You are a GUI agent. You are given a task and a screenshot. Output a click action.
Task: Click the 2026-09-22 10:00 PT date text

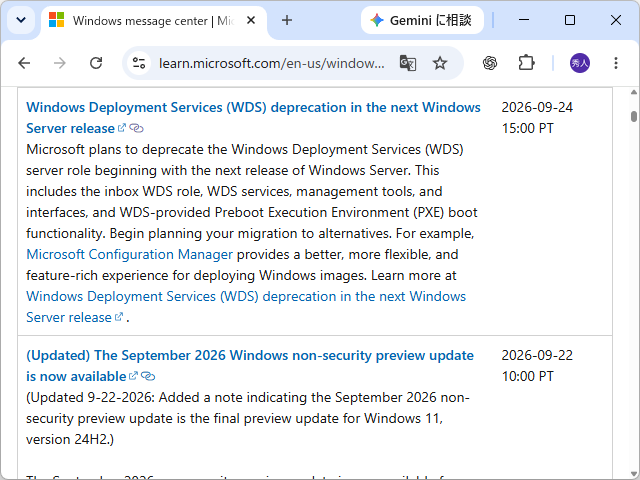point(537,366)
